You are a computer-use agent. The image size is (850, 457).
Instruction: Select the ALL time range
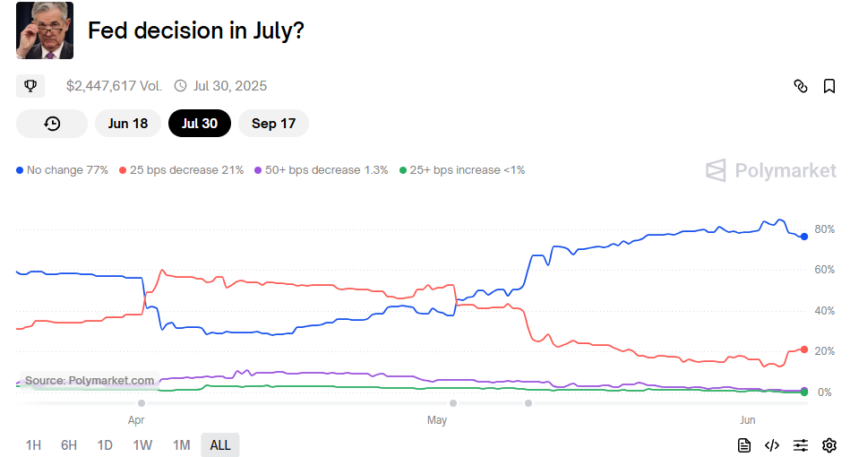(x=220, y=446)
